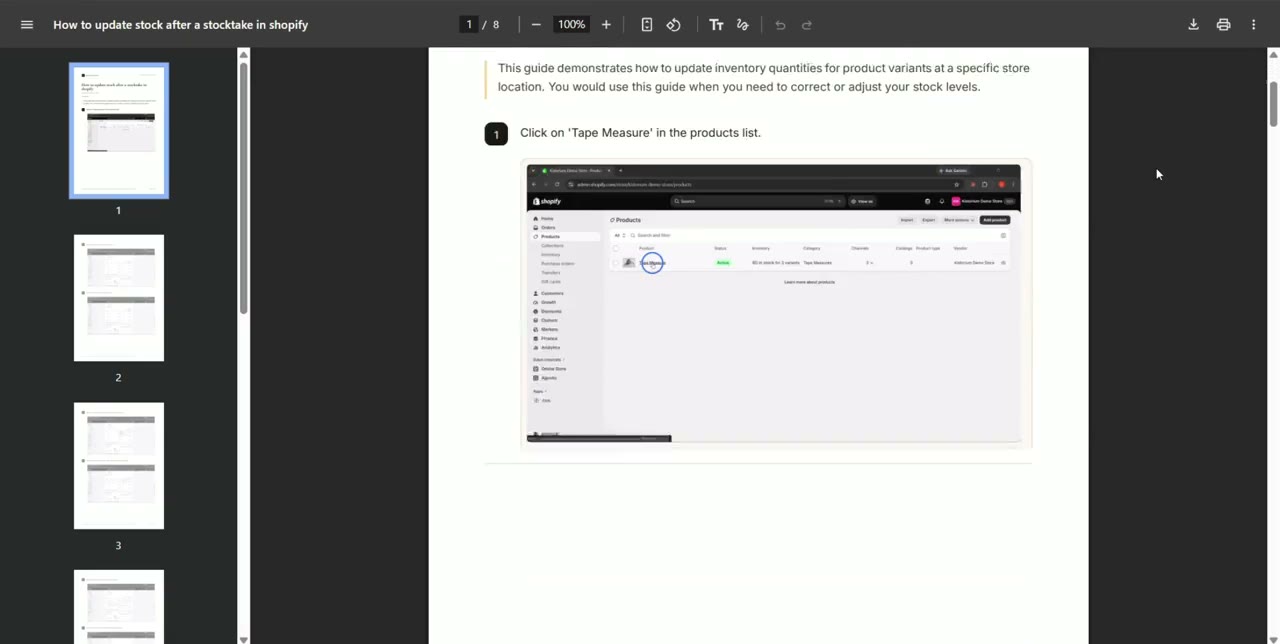This screenshot has height=644, width=1280.
Task: Click the document vertical scrollbar thumb
Action: point(1273,103)
